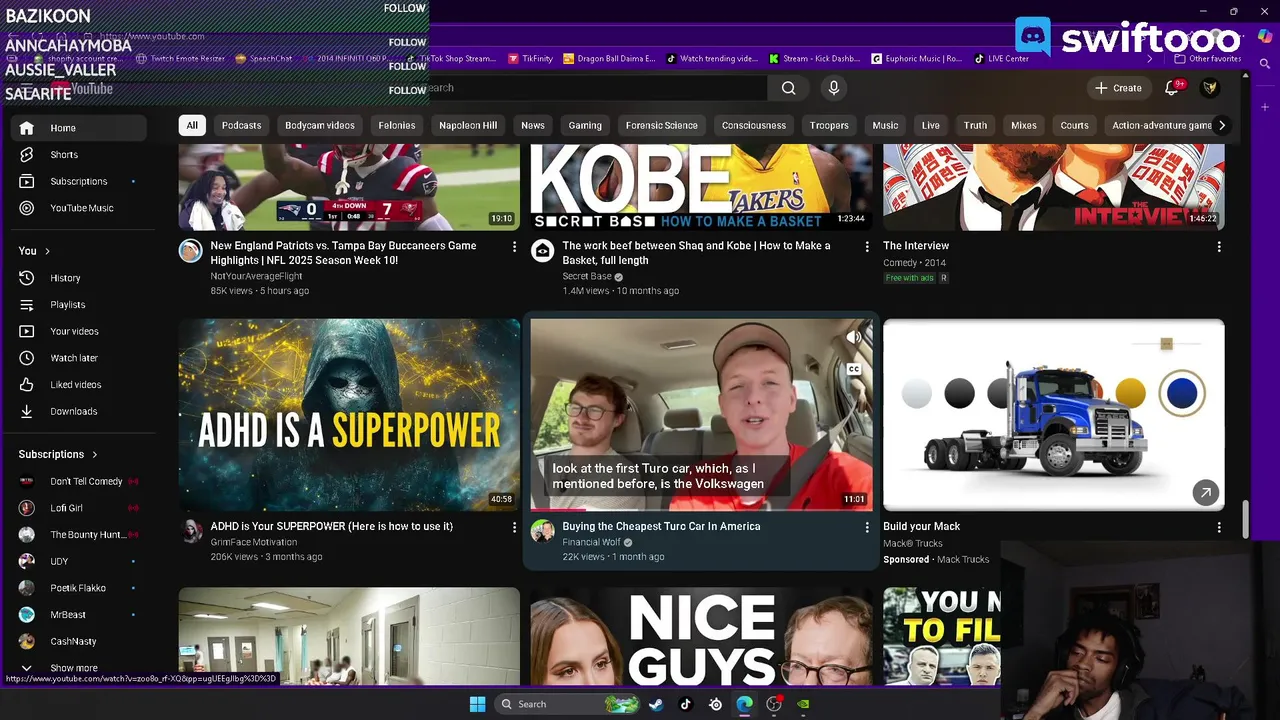Open NotYourAverageFlight channel avatar

tap(190, 250)
